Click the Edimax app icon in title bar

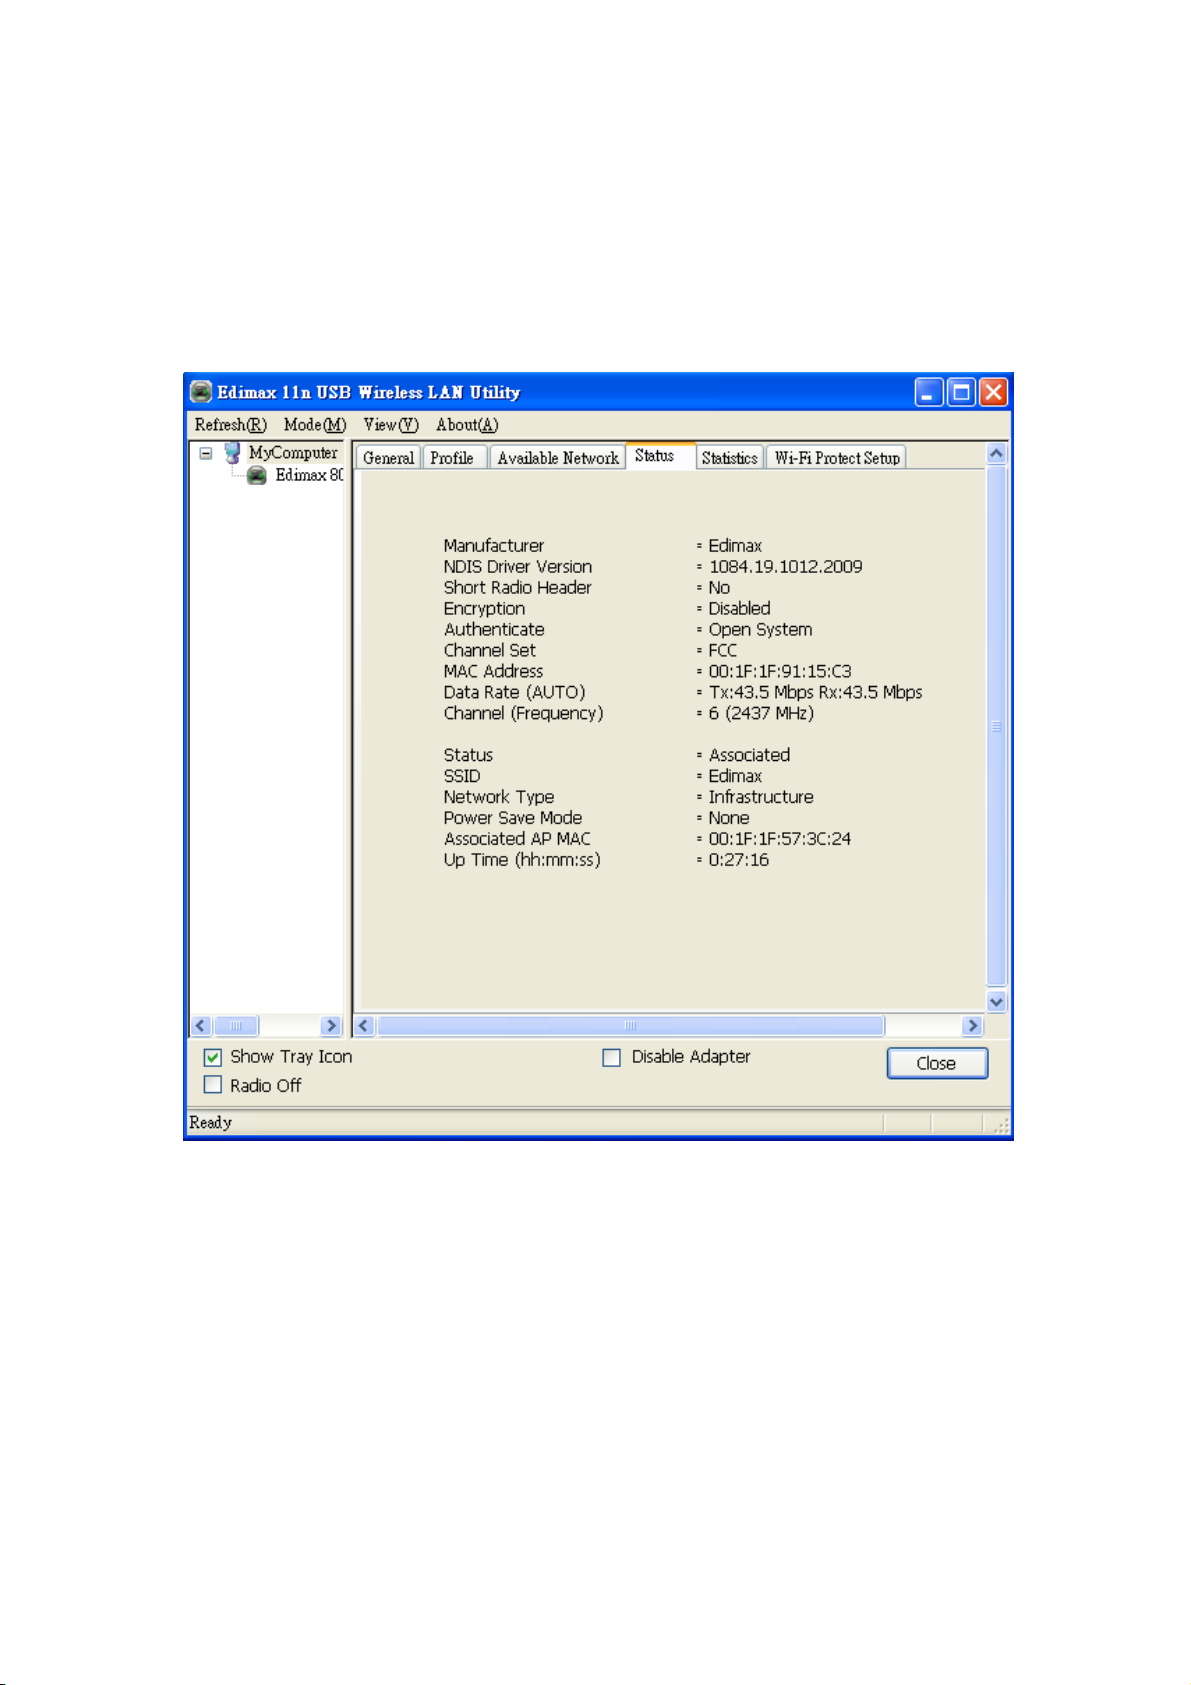pyautogui.click(x=201, y=391)
